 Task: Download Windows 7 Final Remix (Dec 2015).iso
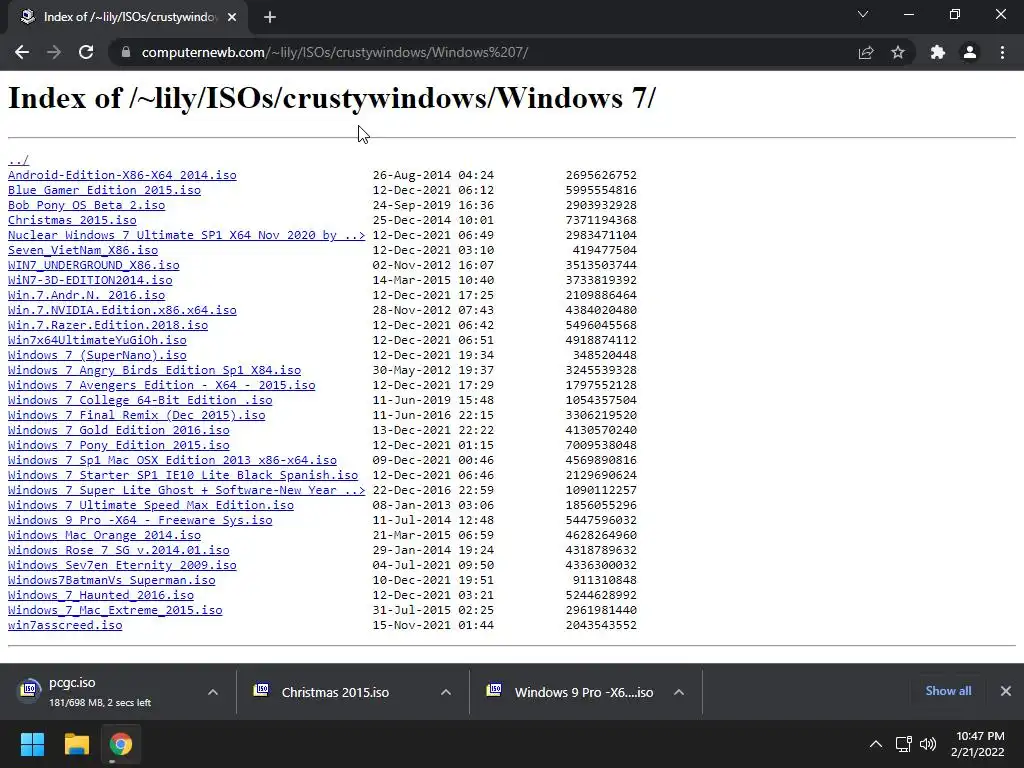[136, 415]
